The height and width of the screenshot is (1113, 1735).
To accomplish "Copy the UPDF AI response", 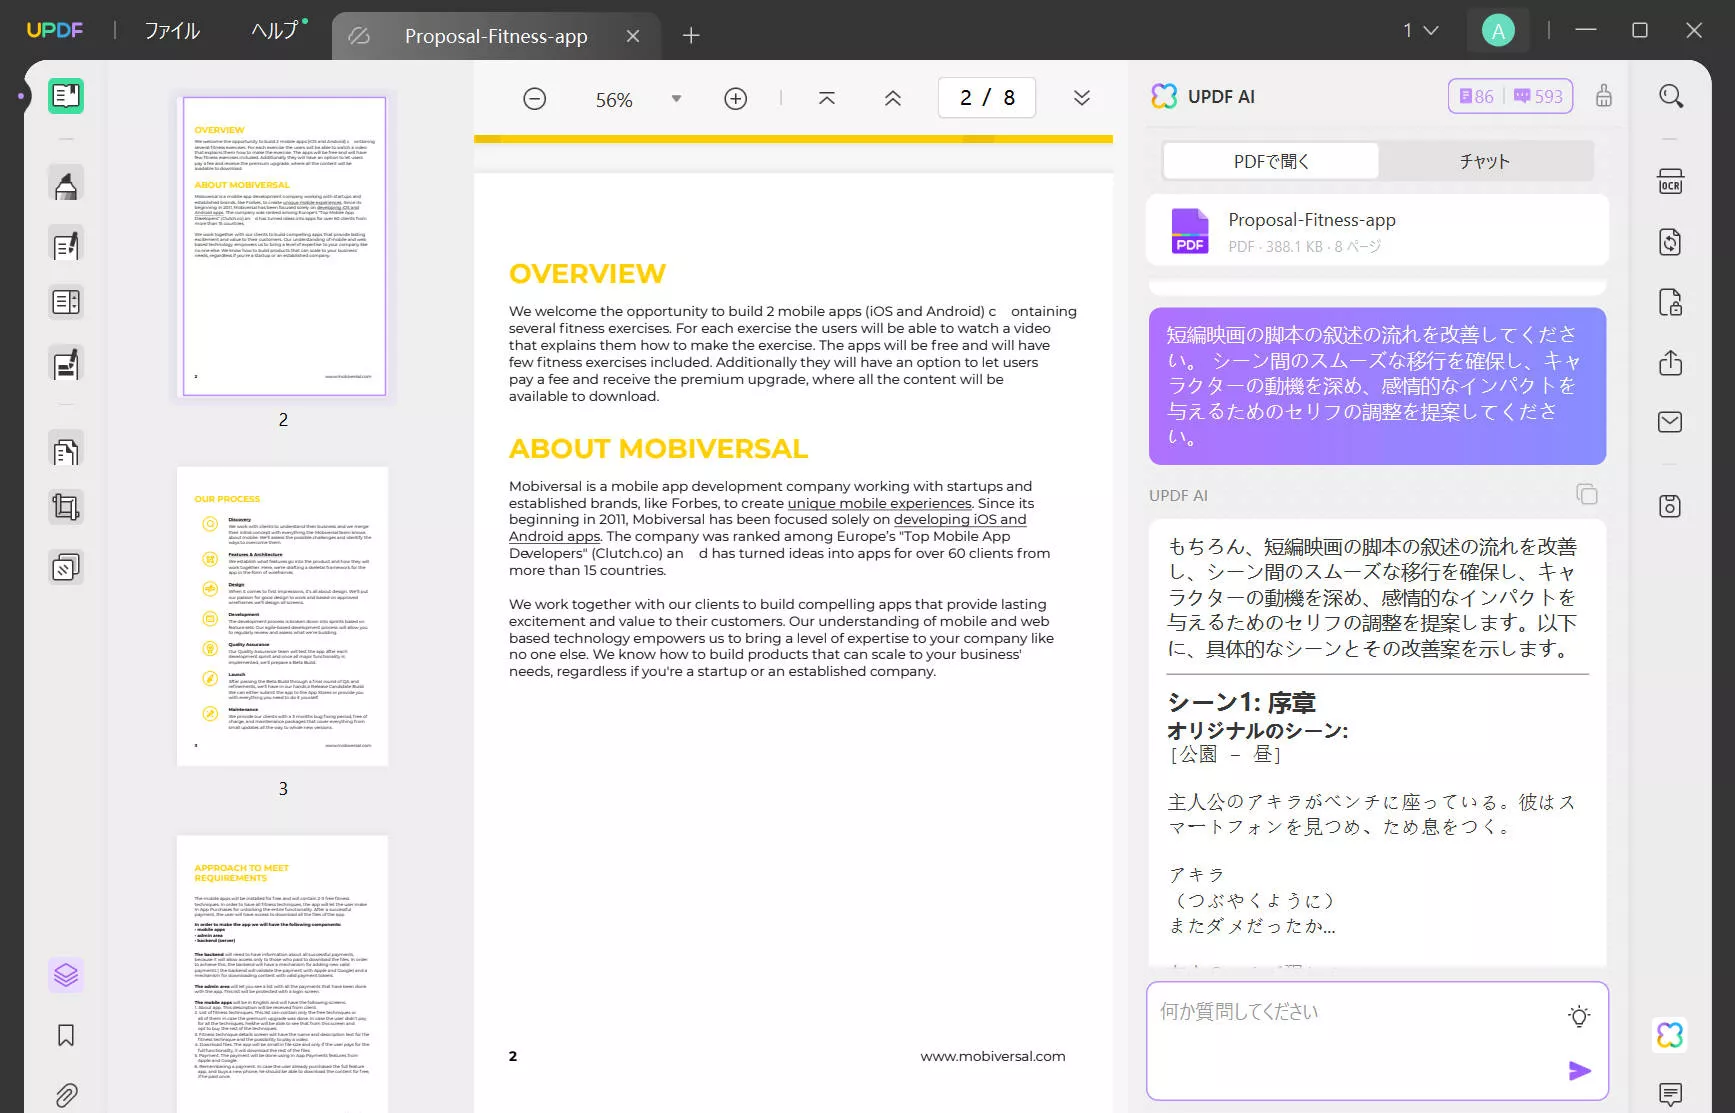I will click(1587, 494).
